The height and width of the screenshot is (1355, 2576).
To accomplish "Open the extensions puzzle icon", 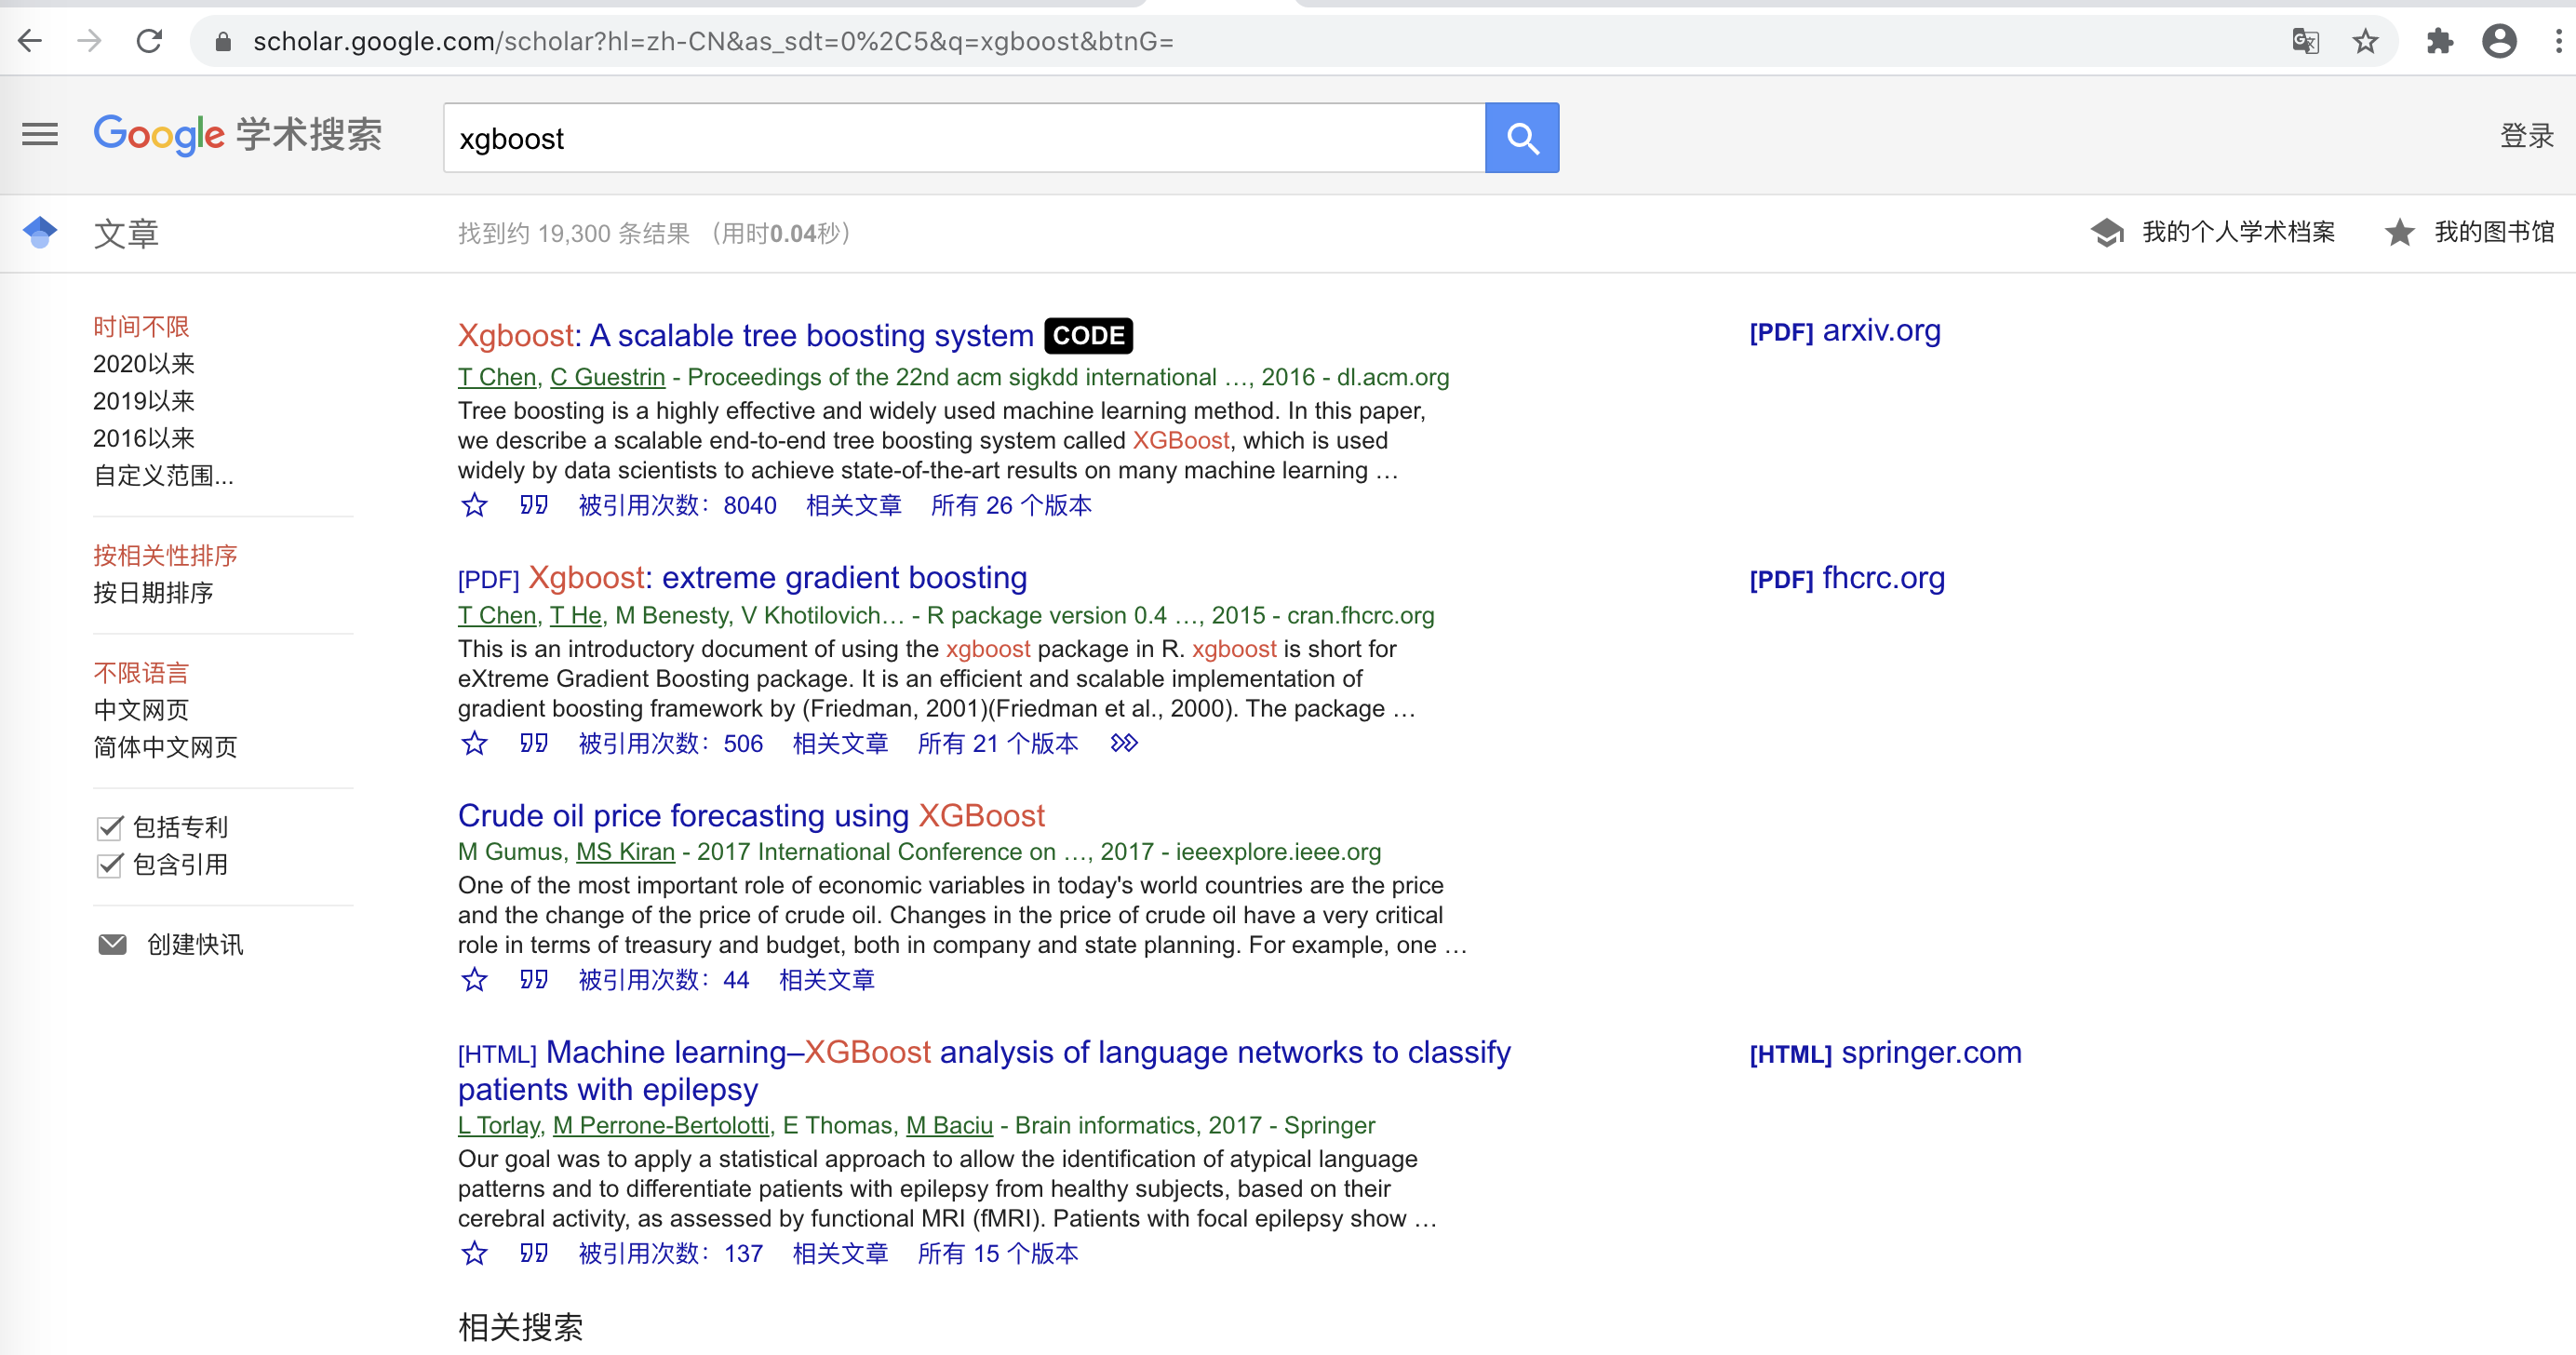I will click(2439, 41).
